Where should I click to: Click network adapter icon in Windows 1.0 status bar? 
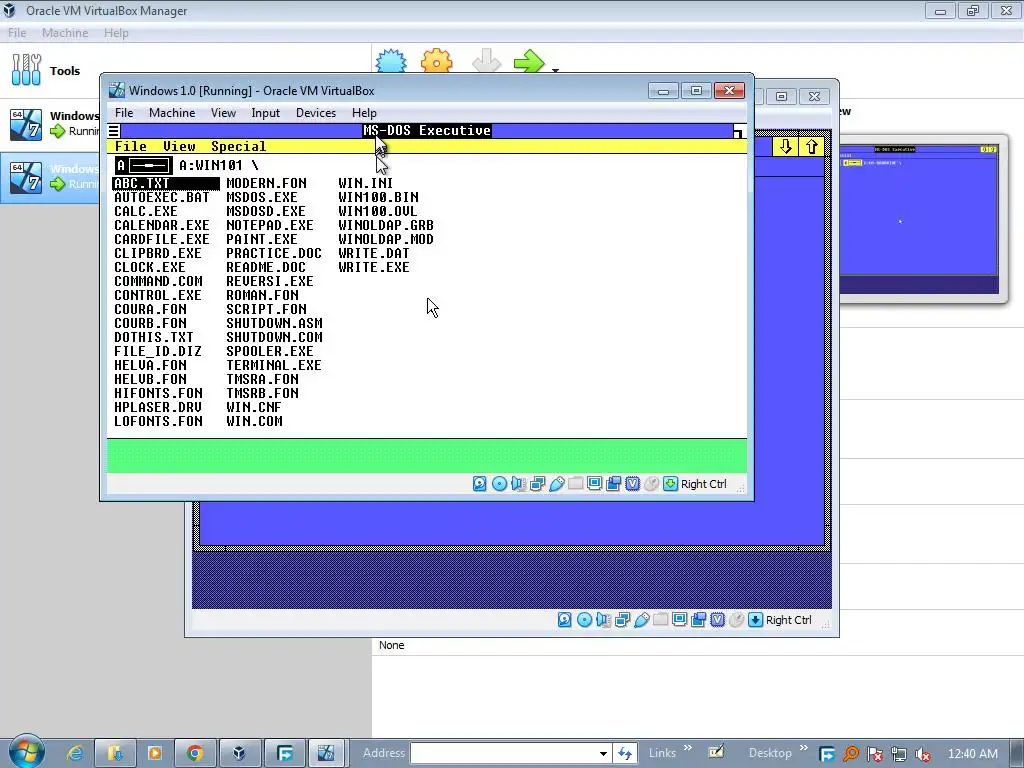pyautogui.click(x=537, y=484)
